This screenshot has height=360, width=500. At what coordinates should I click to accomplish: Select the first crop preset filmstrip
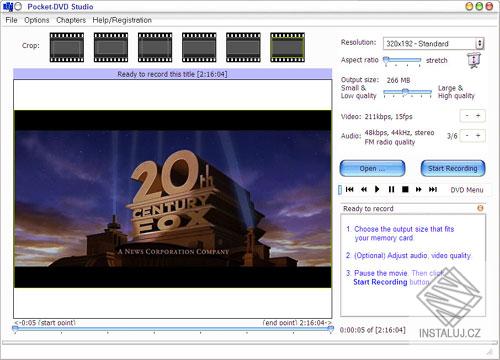pyautogui.click(x=67, y=47)
